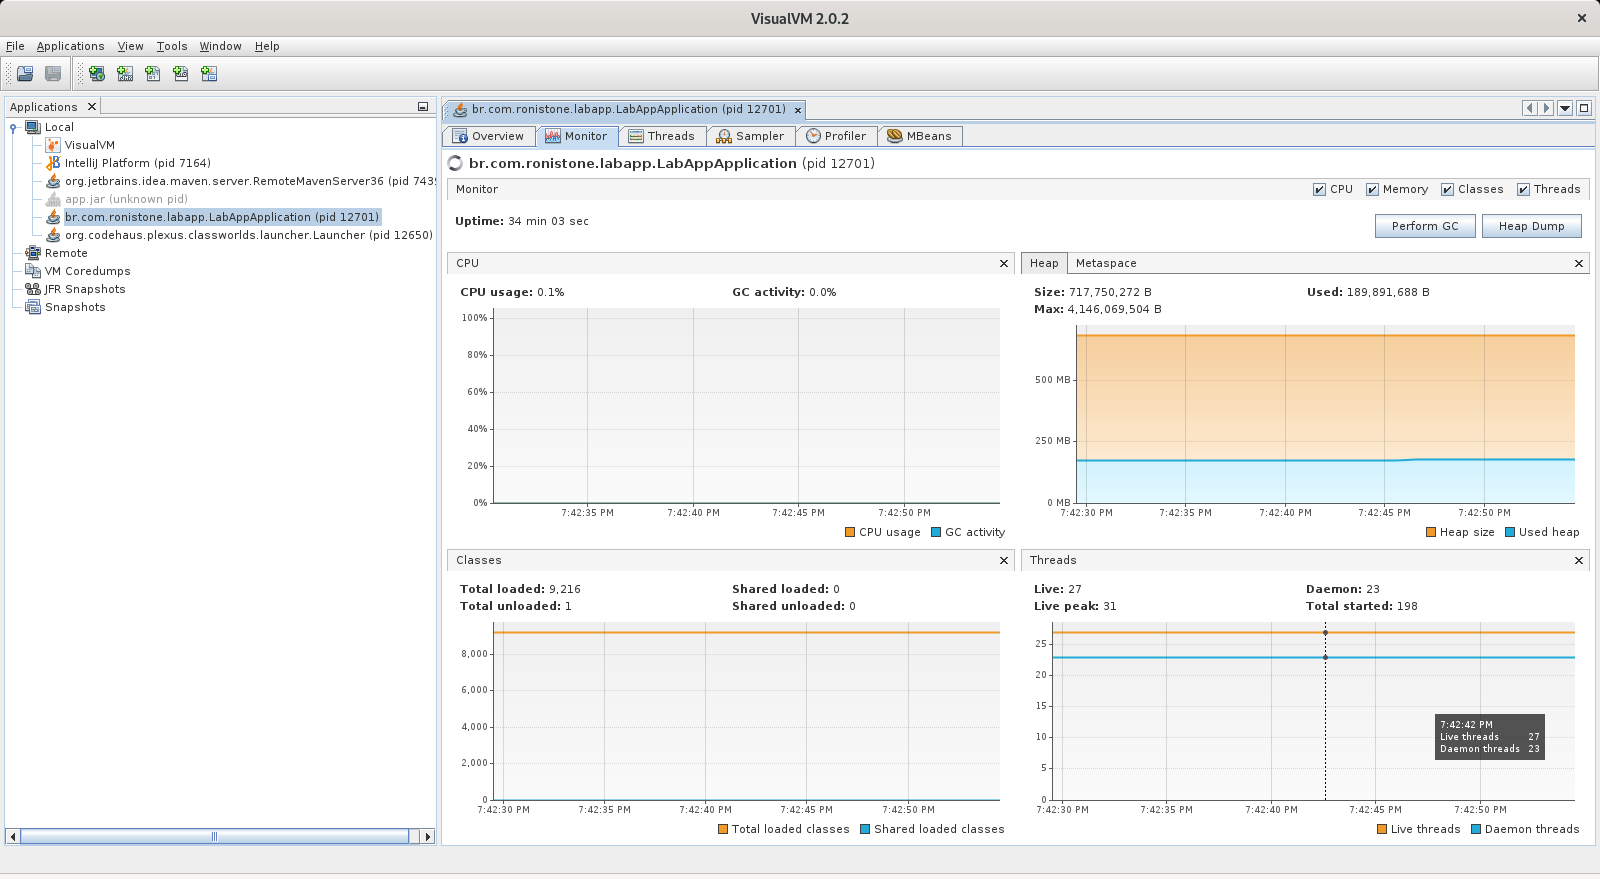The height and width of the screenshot is (879, 1600).
Task: Click the Add Remote Host toolbar icon
Action: pyautogui.click(x=97, y=73)
